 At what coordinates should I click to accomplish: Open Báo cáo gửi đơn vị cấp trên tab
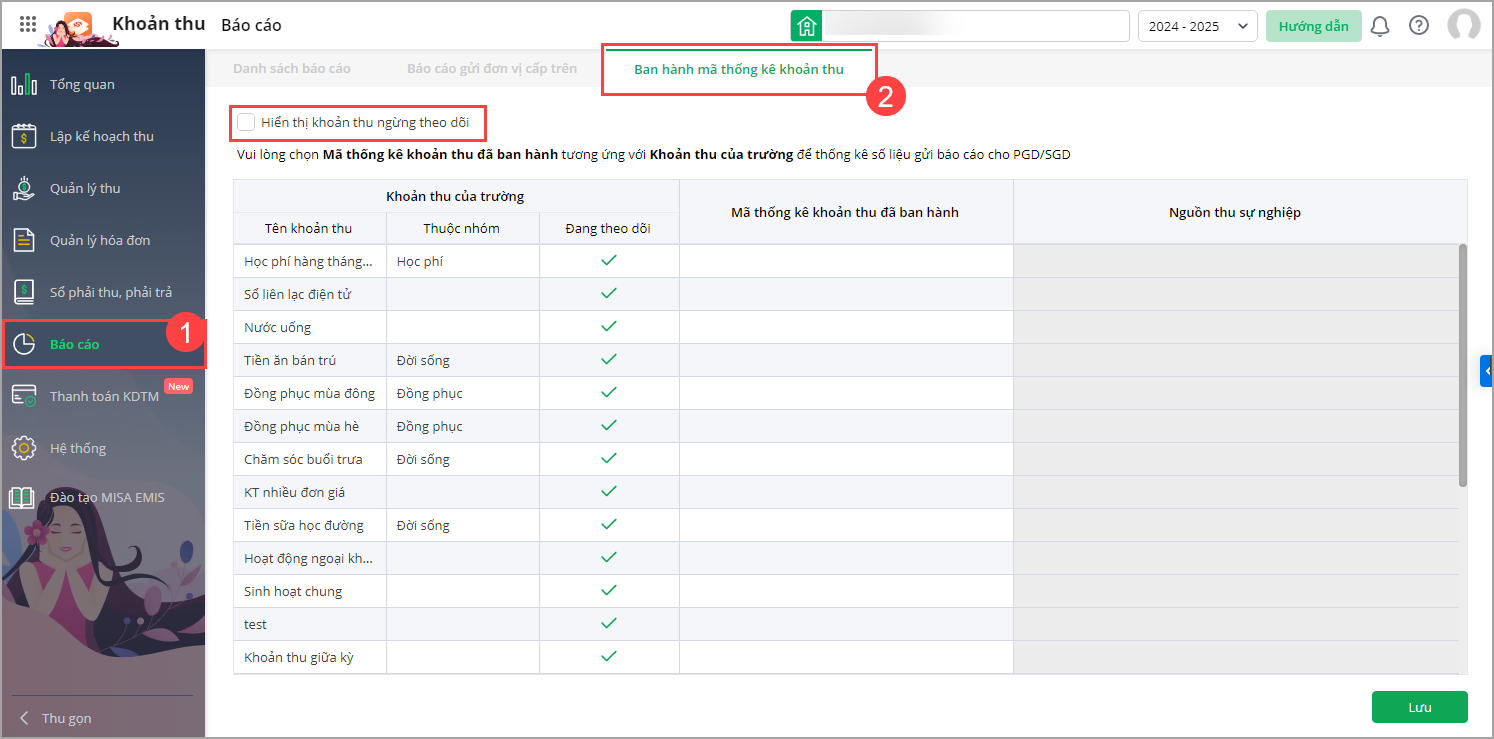tap(492, 69)
